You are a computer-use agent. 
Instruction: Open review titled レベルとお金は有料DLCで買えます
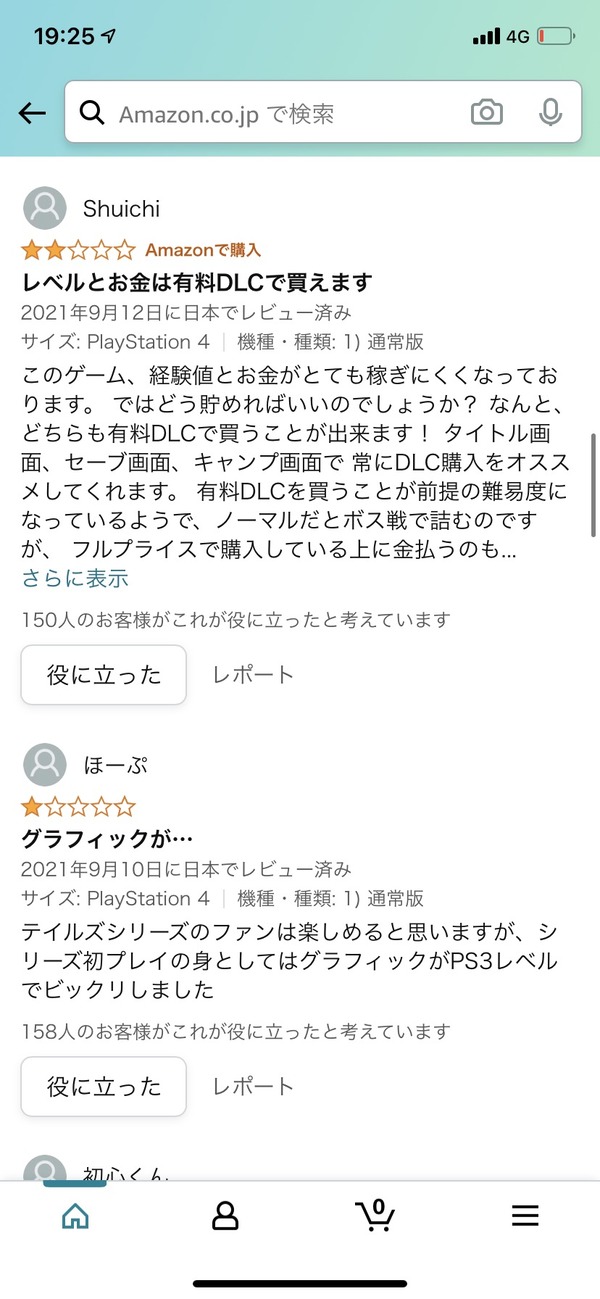(197, 282)
